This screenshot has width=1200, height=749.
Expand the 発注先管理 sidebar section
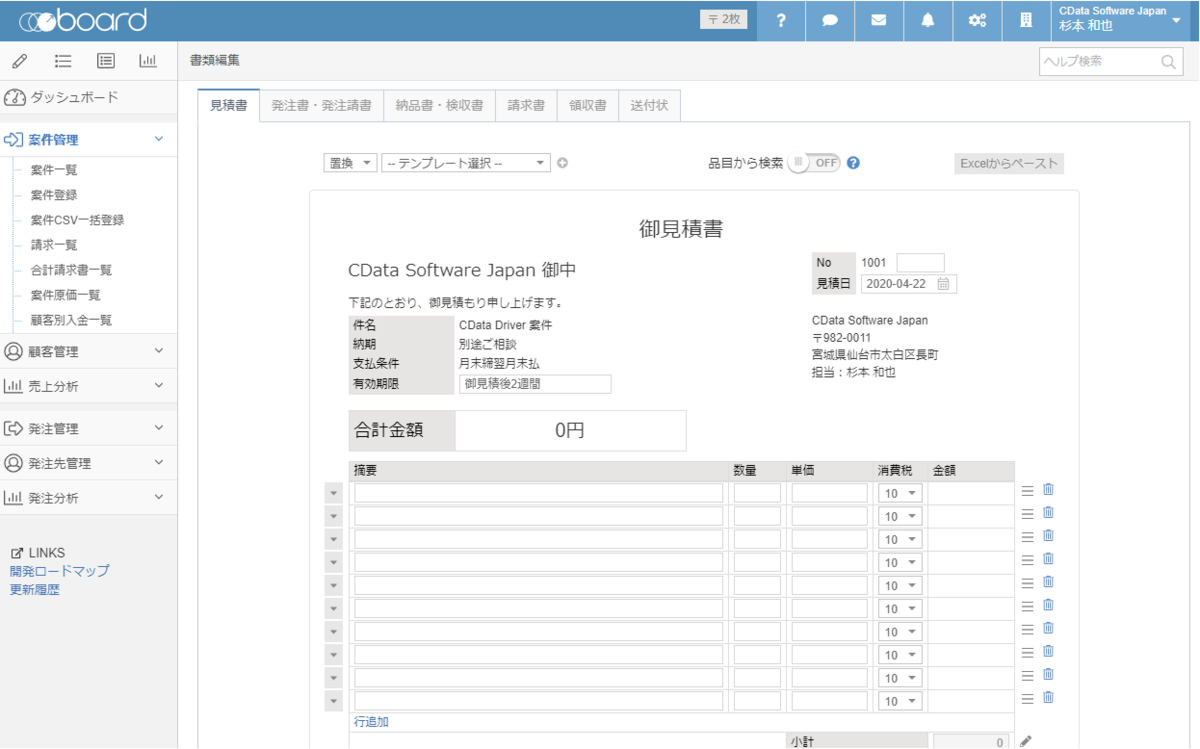point(89,463)
